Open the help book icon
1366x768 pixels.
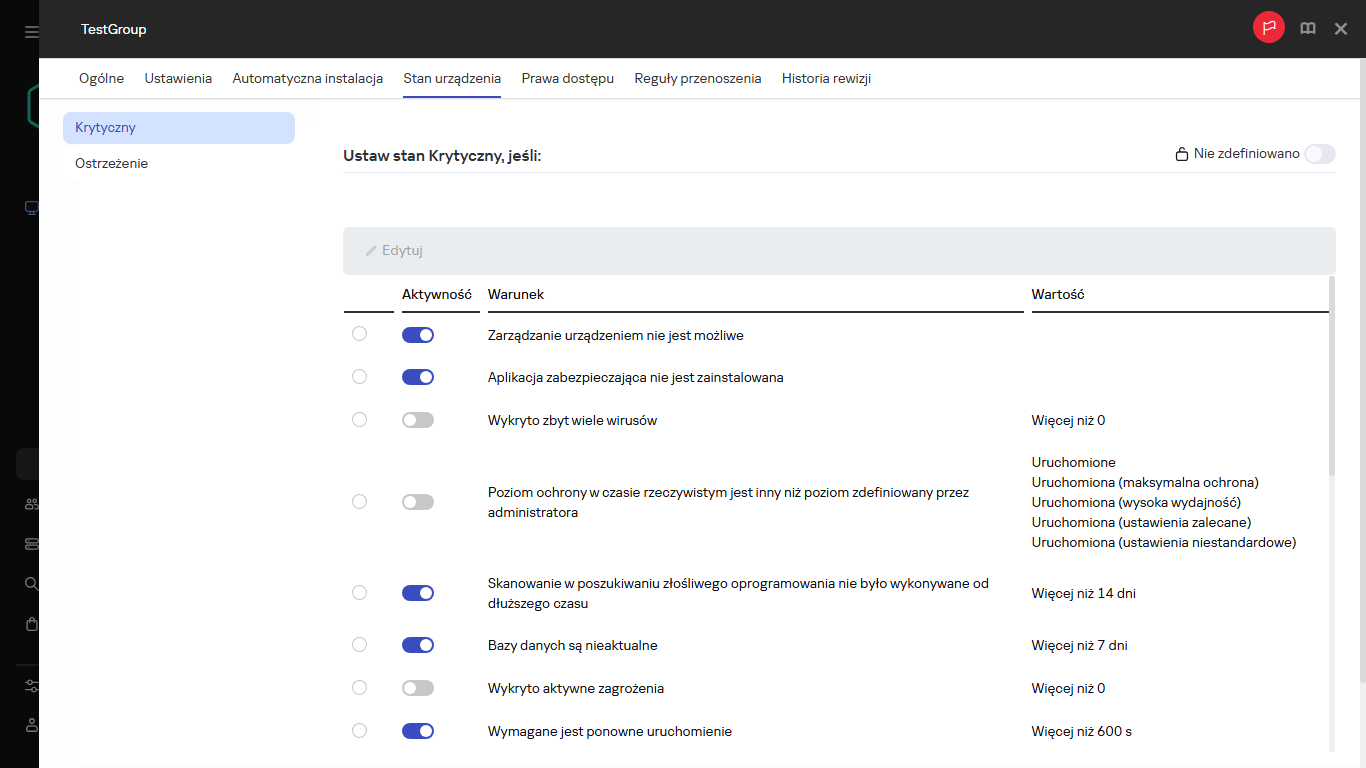point(1307,29)
